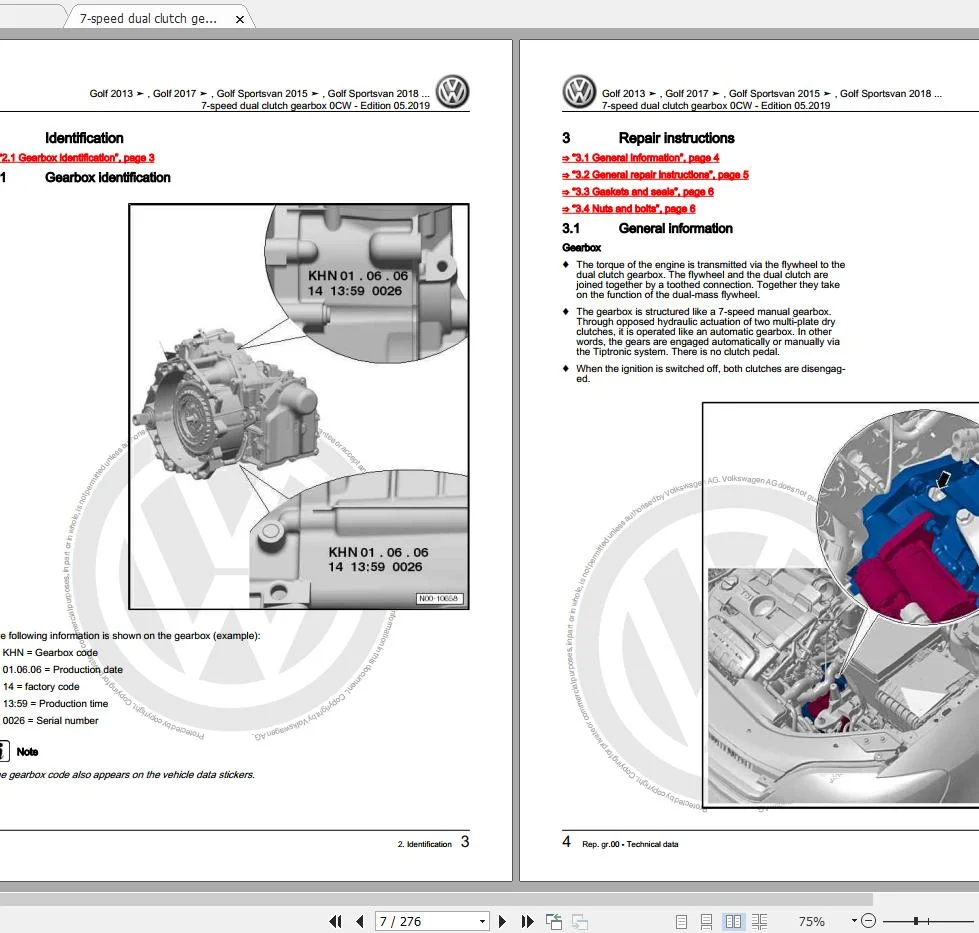Open the zoom level dropdown arrow
This screenshot has height=933, width=979.
coord(854,921)
